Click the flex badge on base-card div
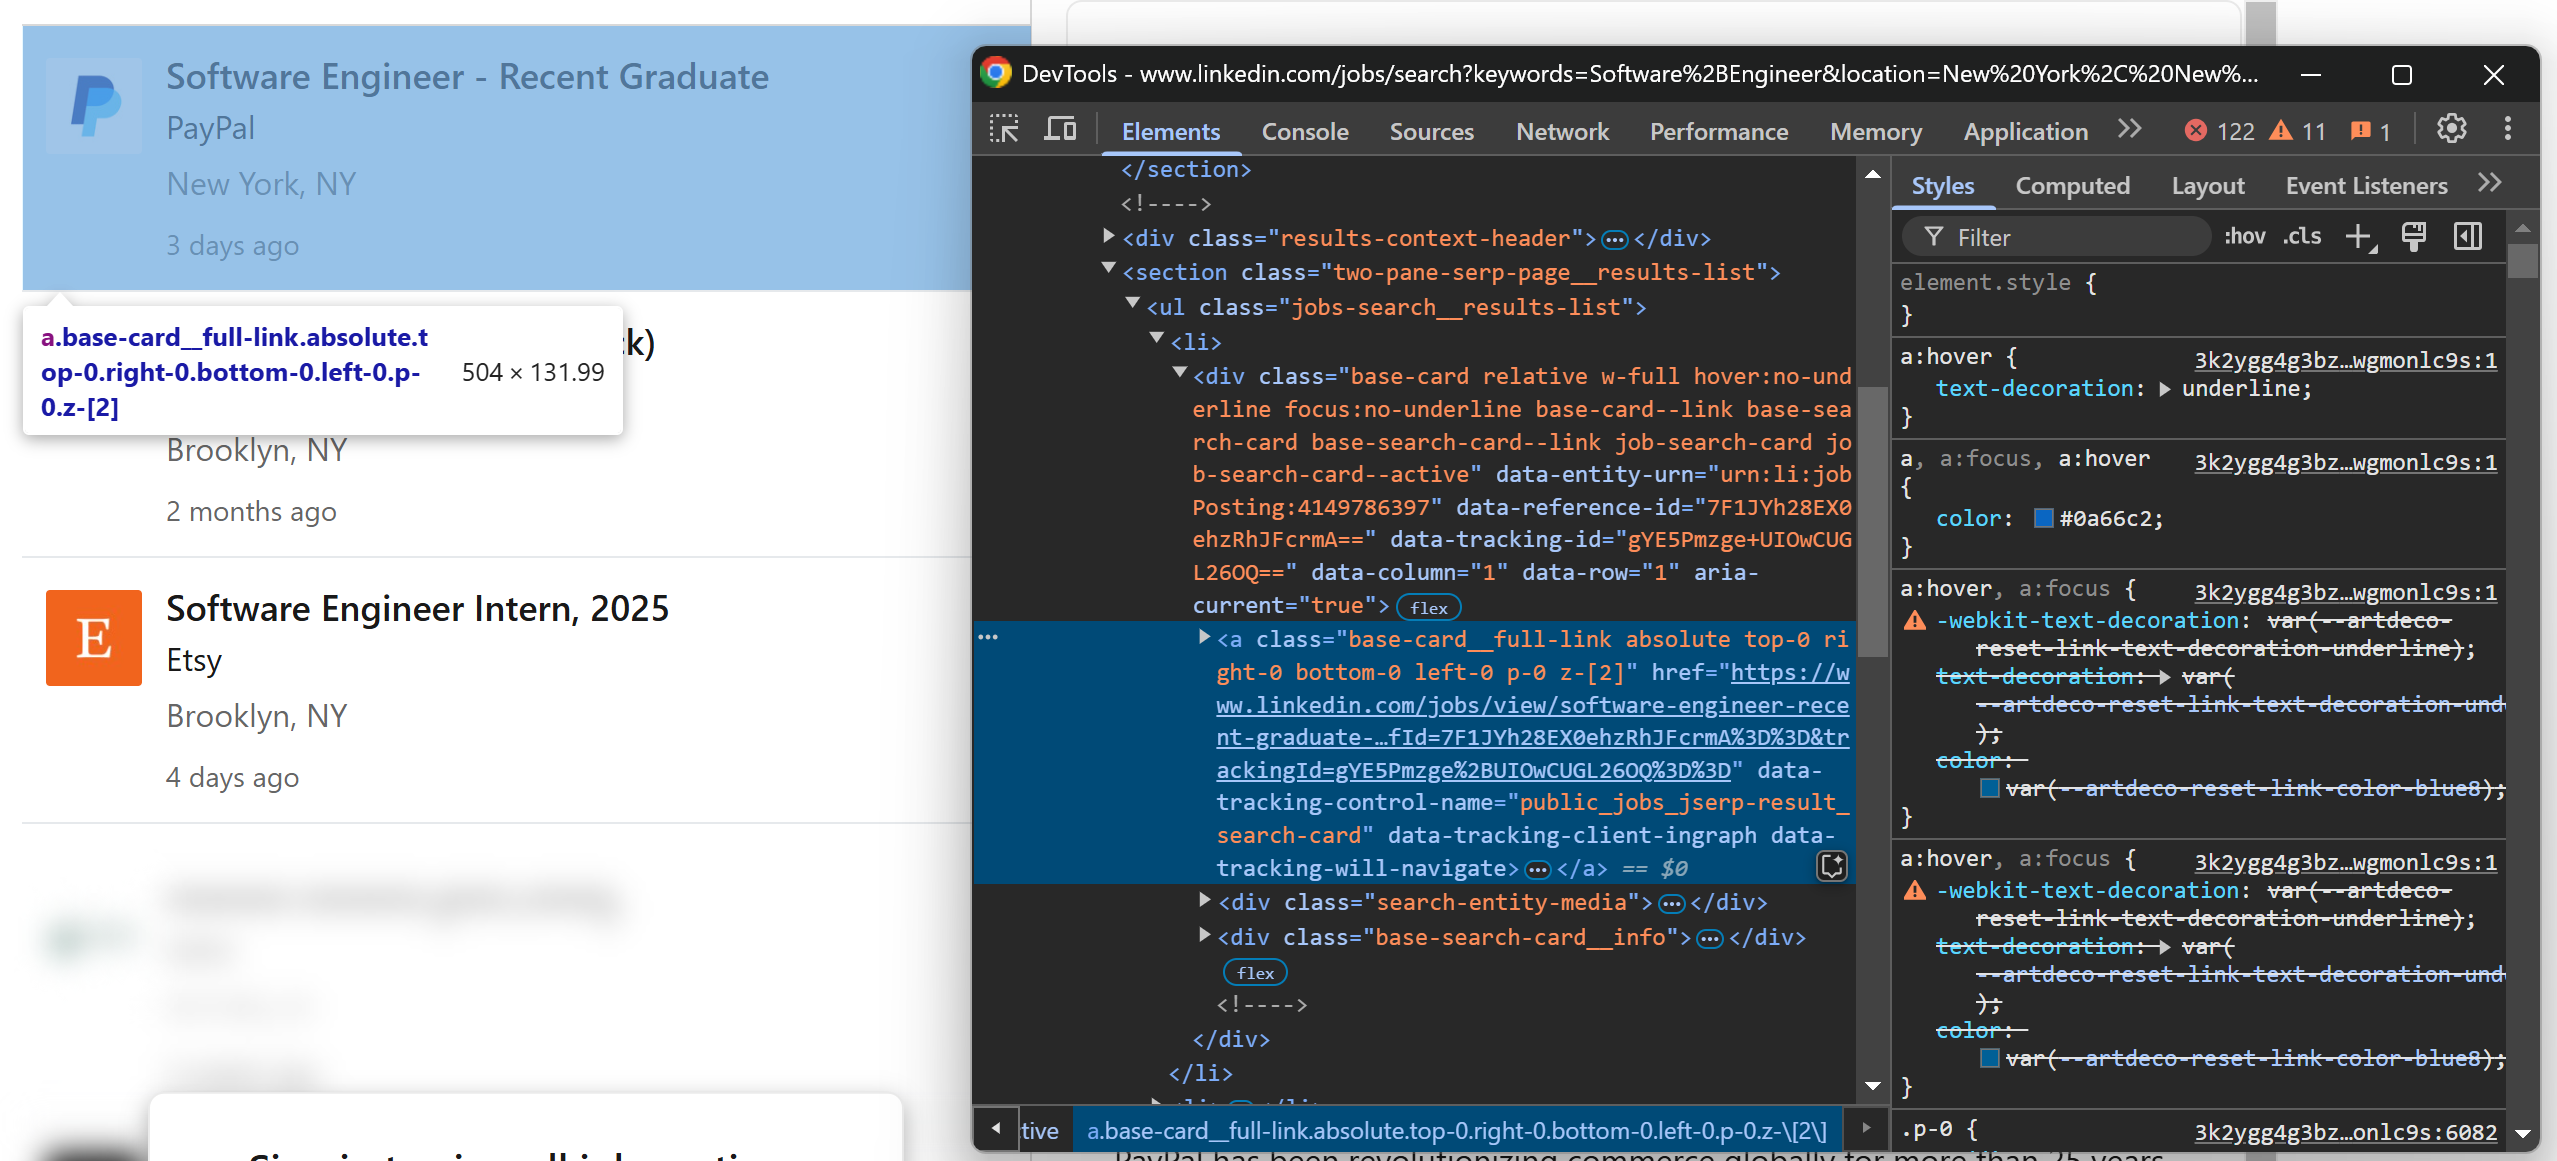 click(1429, 608)
